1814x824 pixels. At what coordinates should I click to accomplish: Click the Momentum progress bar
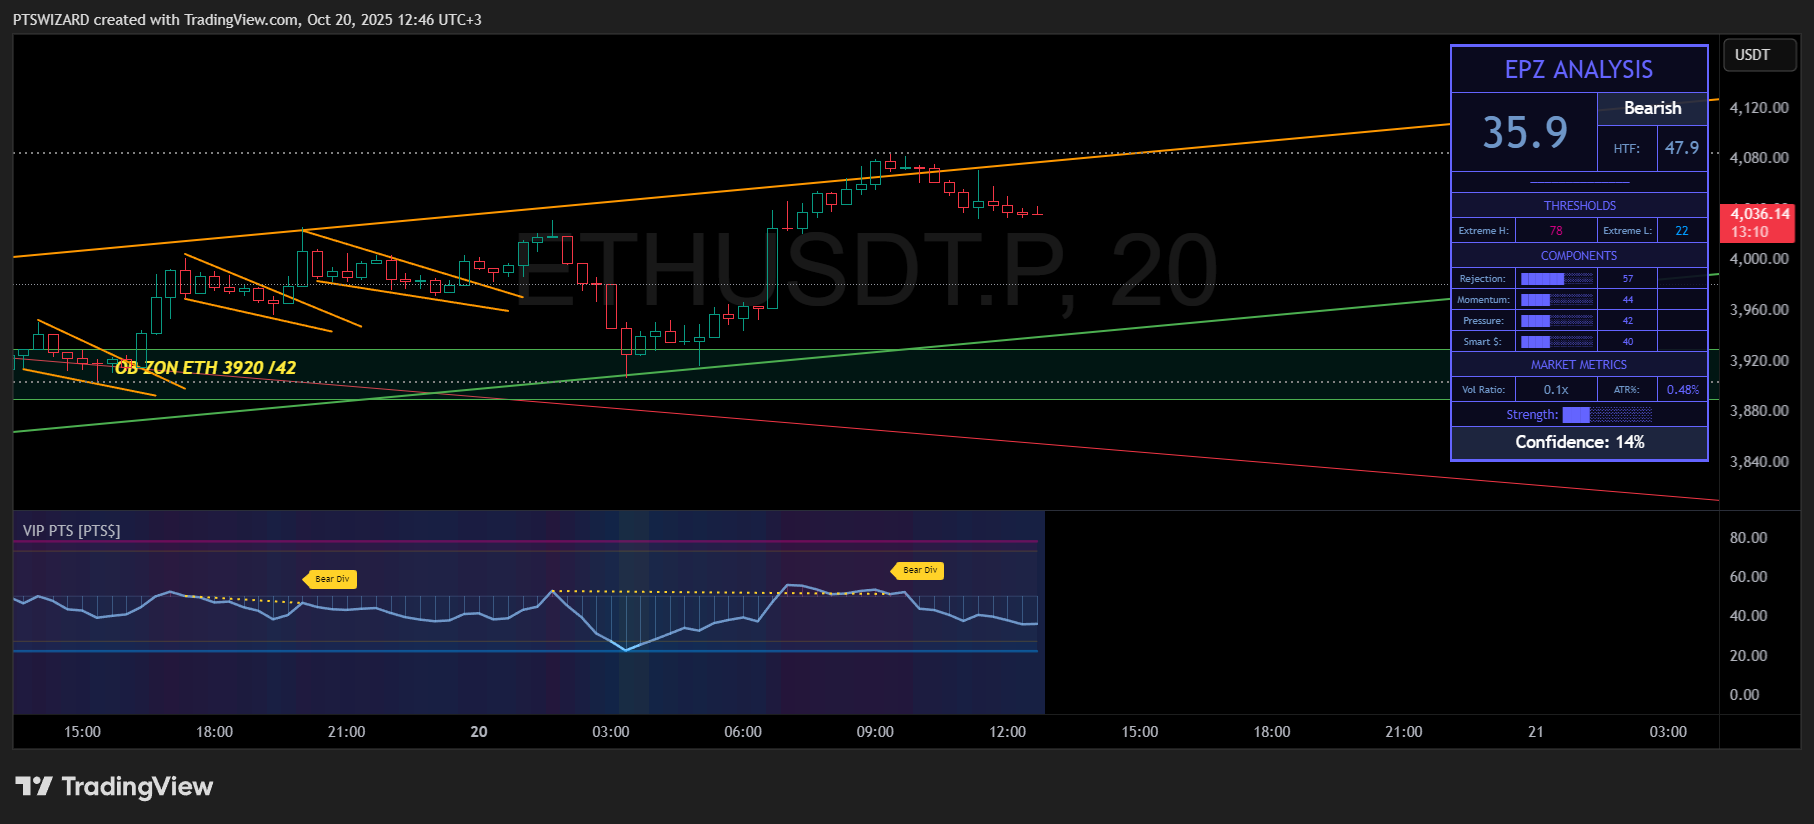[x=1557, y=300]
